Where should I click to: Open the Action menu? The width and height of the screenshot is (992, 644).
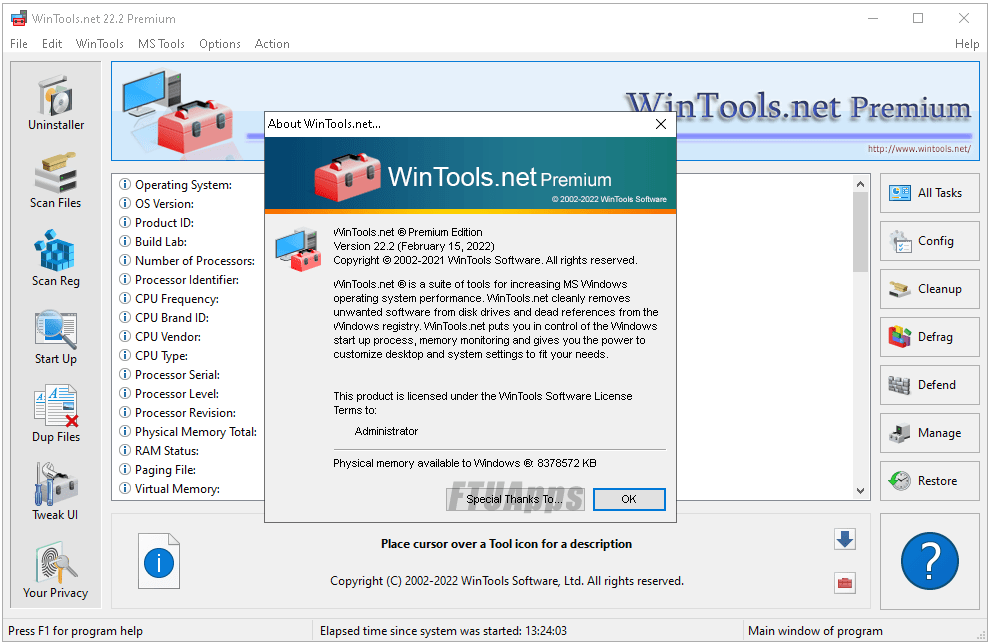pyautogui.click(x=272, y=44)
